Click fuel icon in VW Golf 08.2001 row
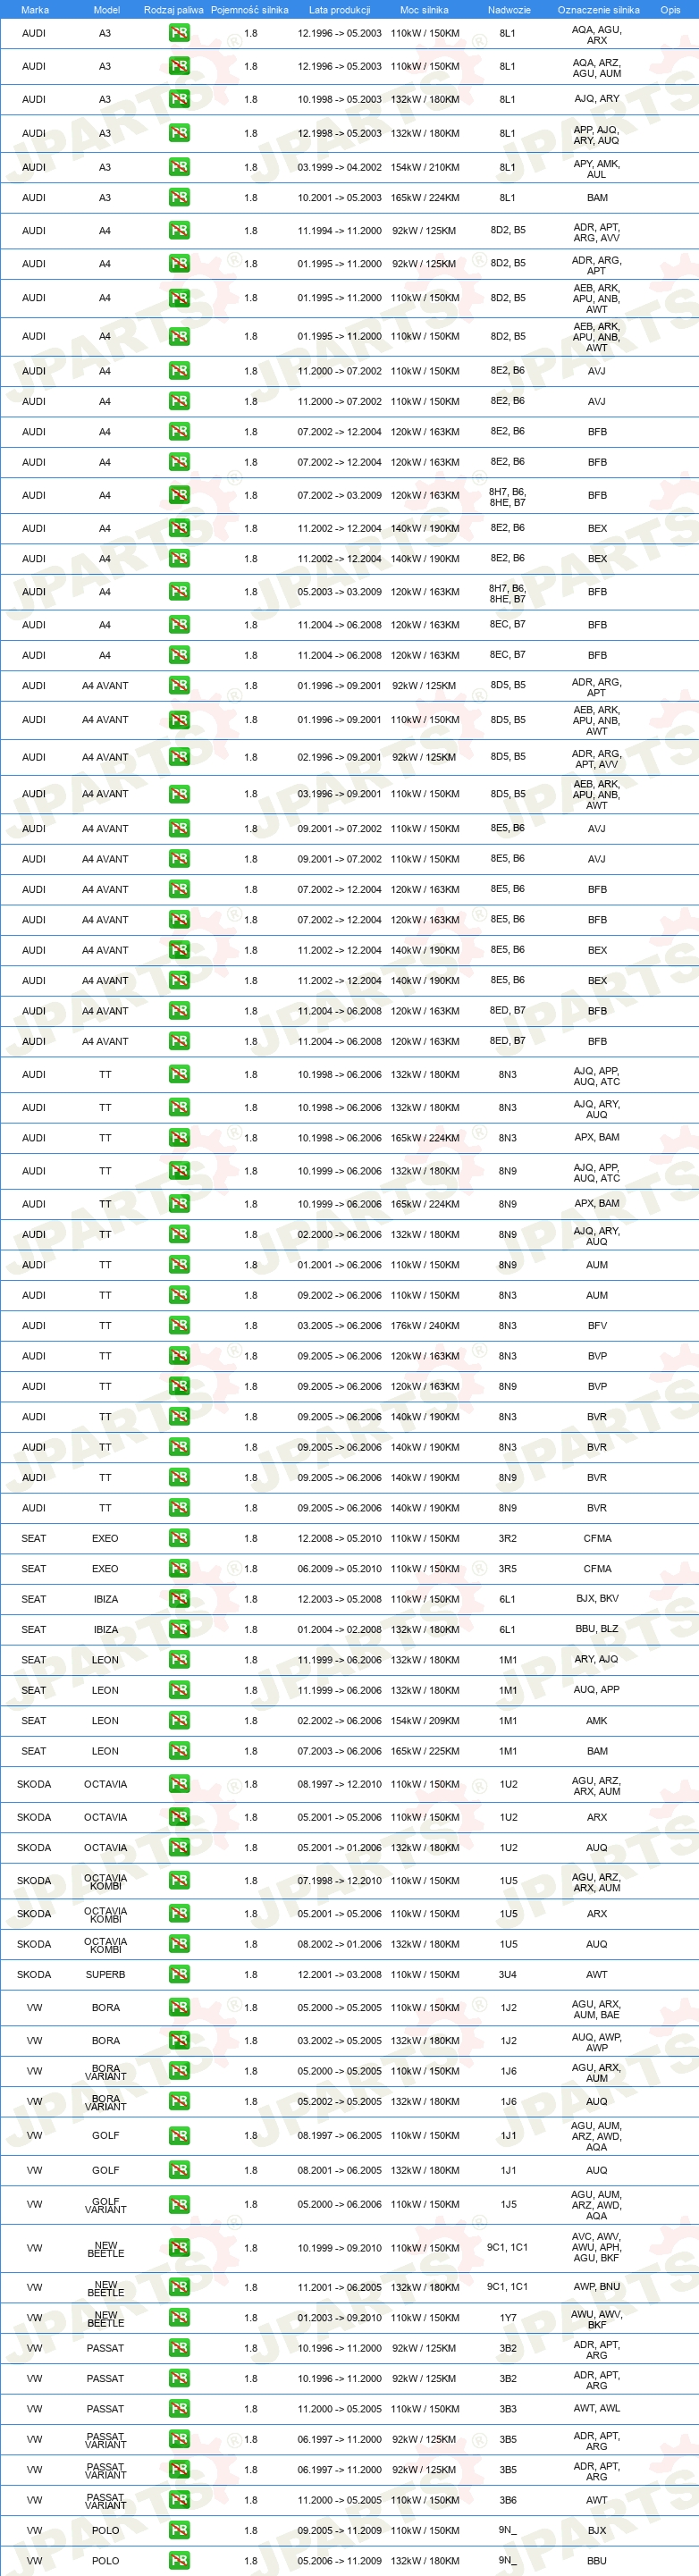The width and height of the screenshot is (699, 2576). (x=179, y=2170)
